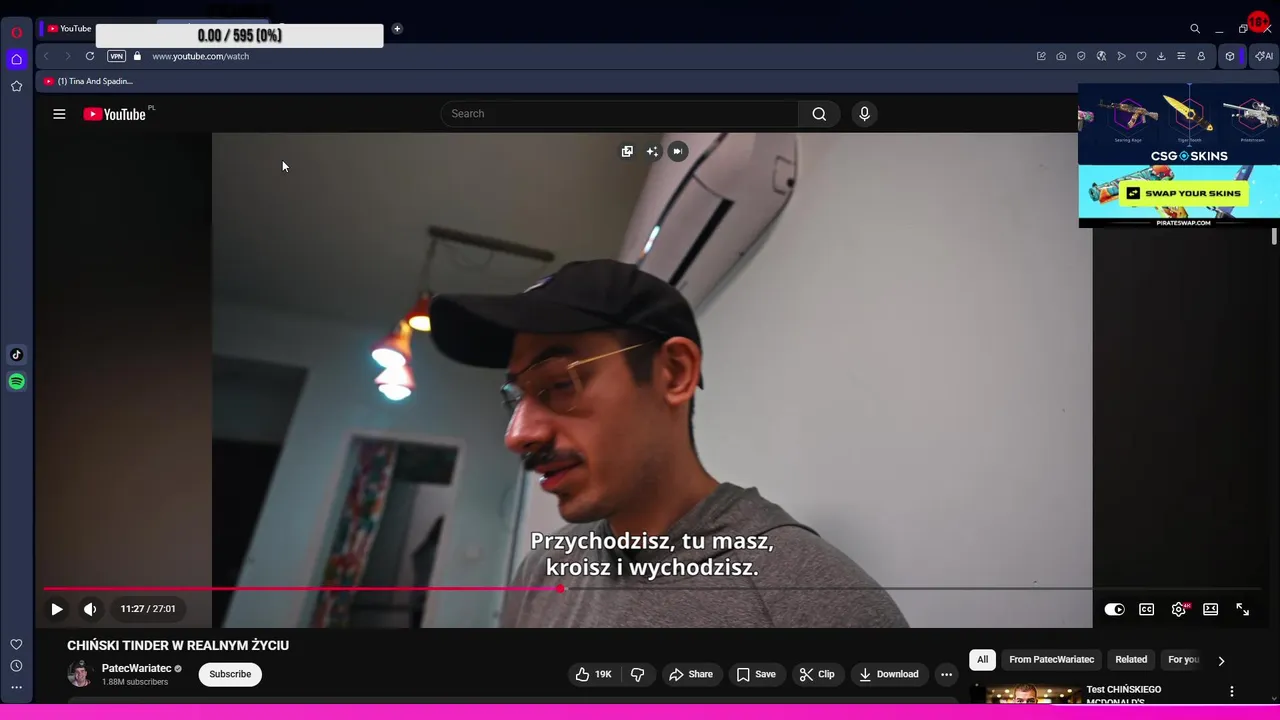Save the video to a playlist
Image resolution: width=1280 pixels, height=720 pixels.
756,674
